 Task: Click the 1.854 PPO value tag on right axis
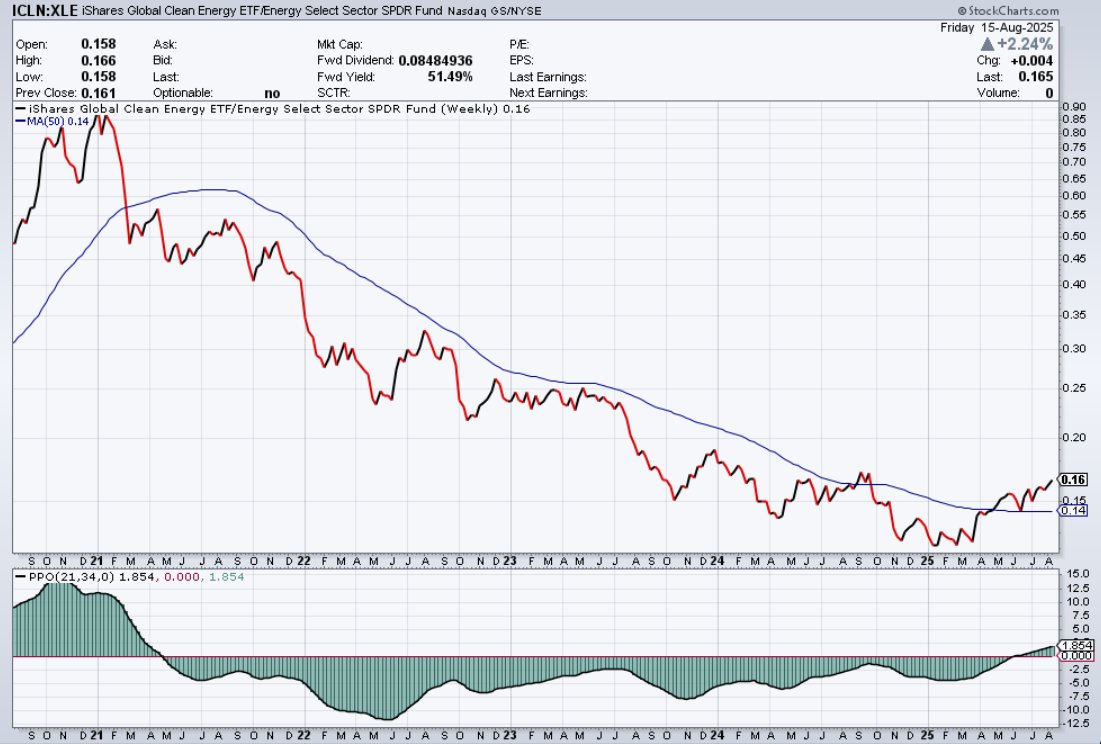tap(1076, 646)
